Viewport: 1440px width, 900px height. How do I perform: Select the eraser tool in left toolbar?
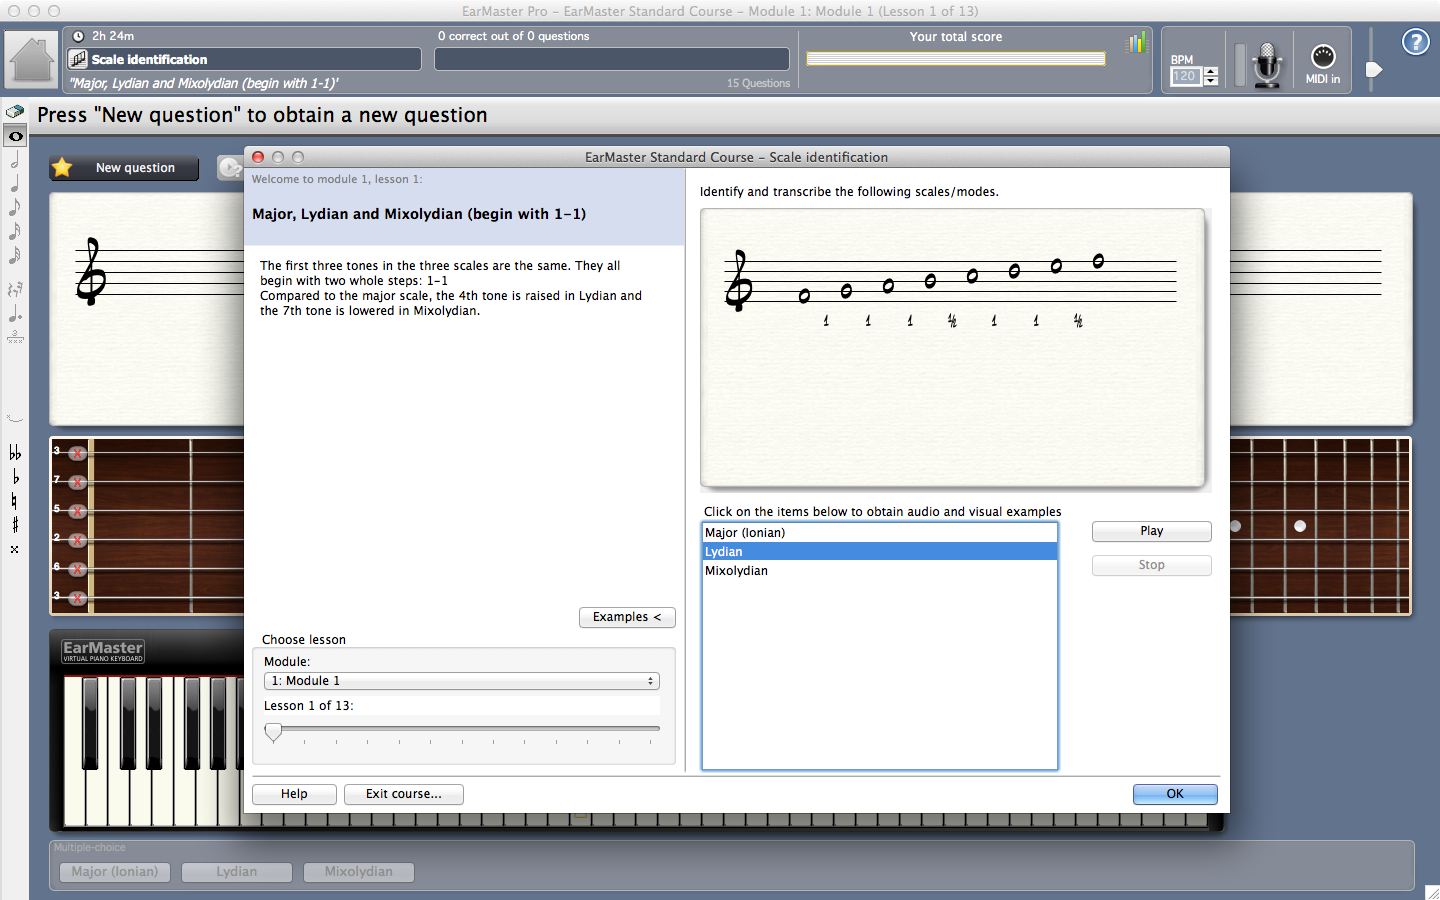click(x=15, y=112)
